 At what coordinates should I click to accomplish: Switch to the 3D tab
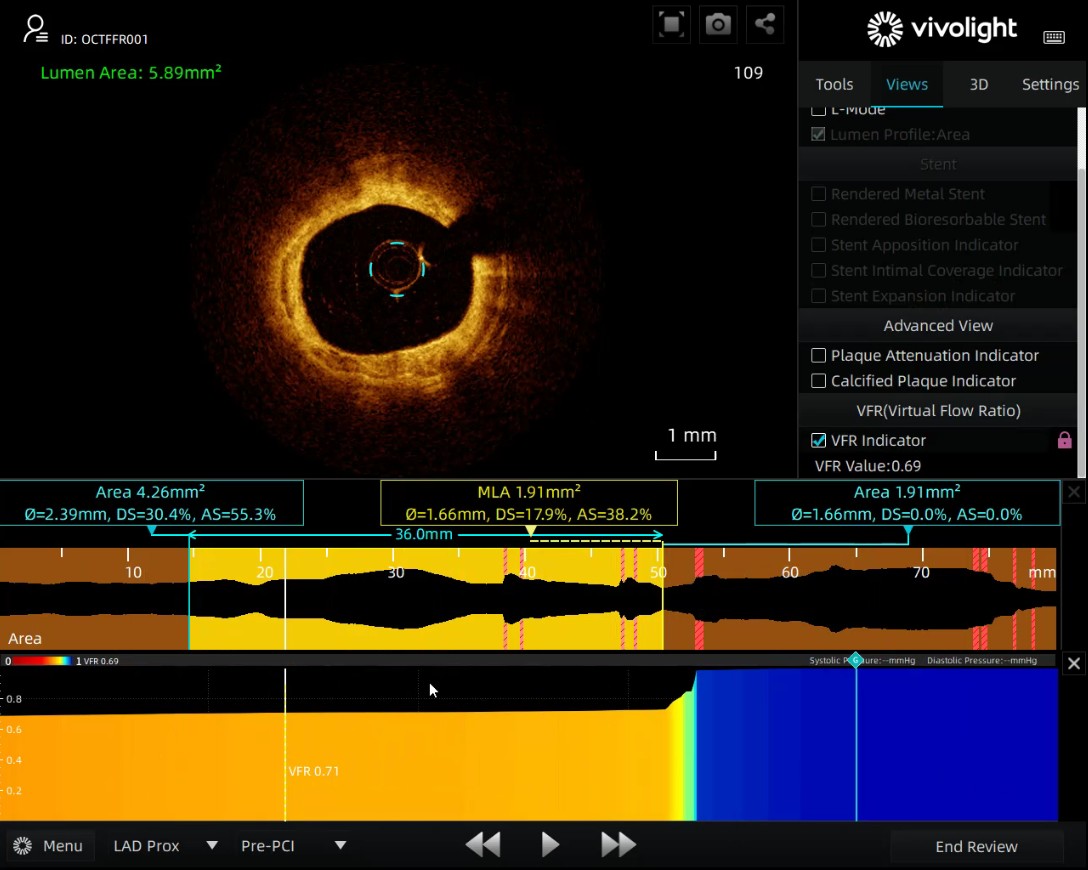(x=979, y=84)
